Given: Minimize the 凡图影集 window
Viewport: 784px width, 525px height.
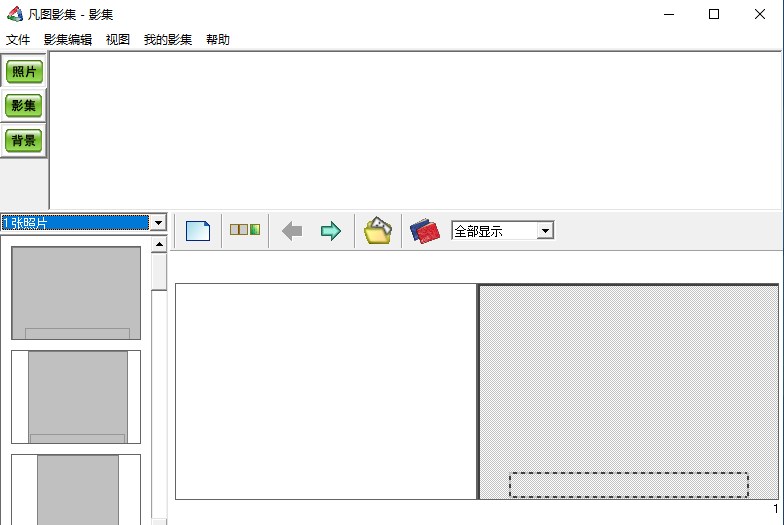Looking at the screenshot, I should [x=668, y=14].
